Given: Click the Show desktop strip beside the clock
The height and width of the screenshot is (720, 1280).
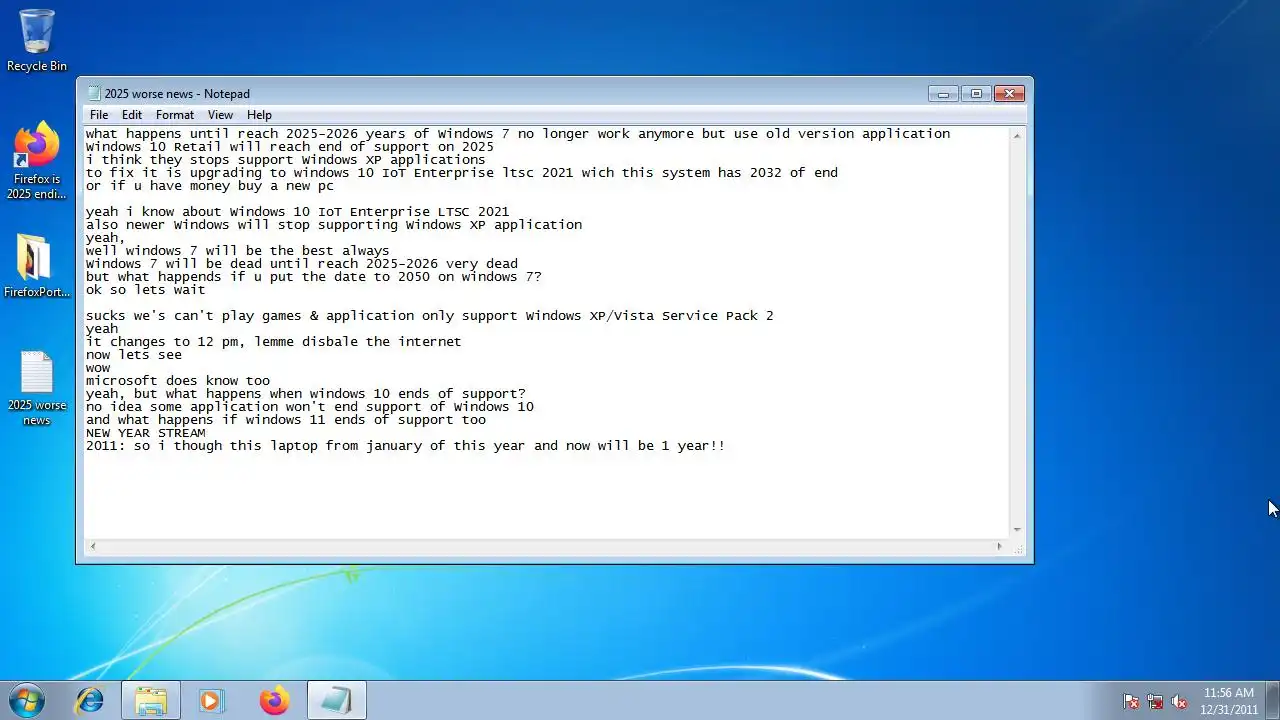Looking at the screenshot, I should coord(1272,701).
